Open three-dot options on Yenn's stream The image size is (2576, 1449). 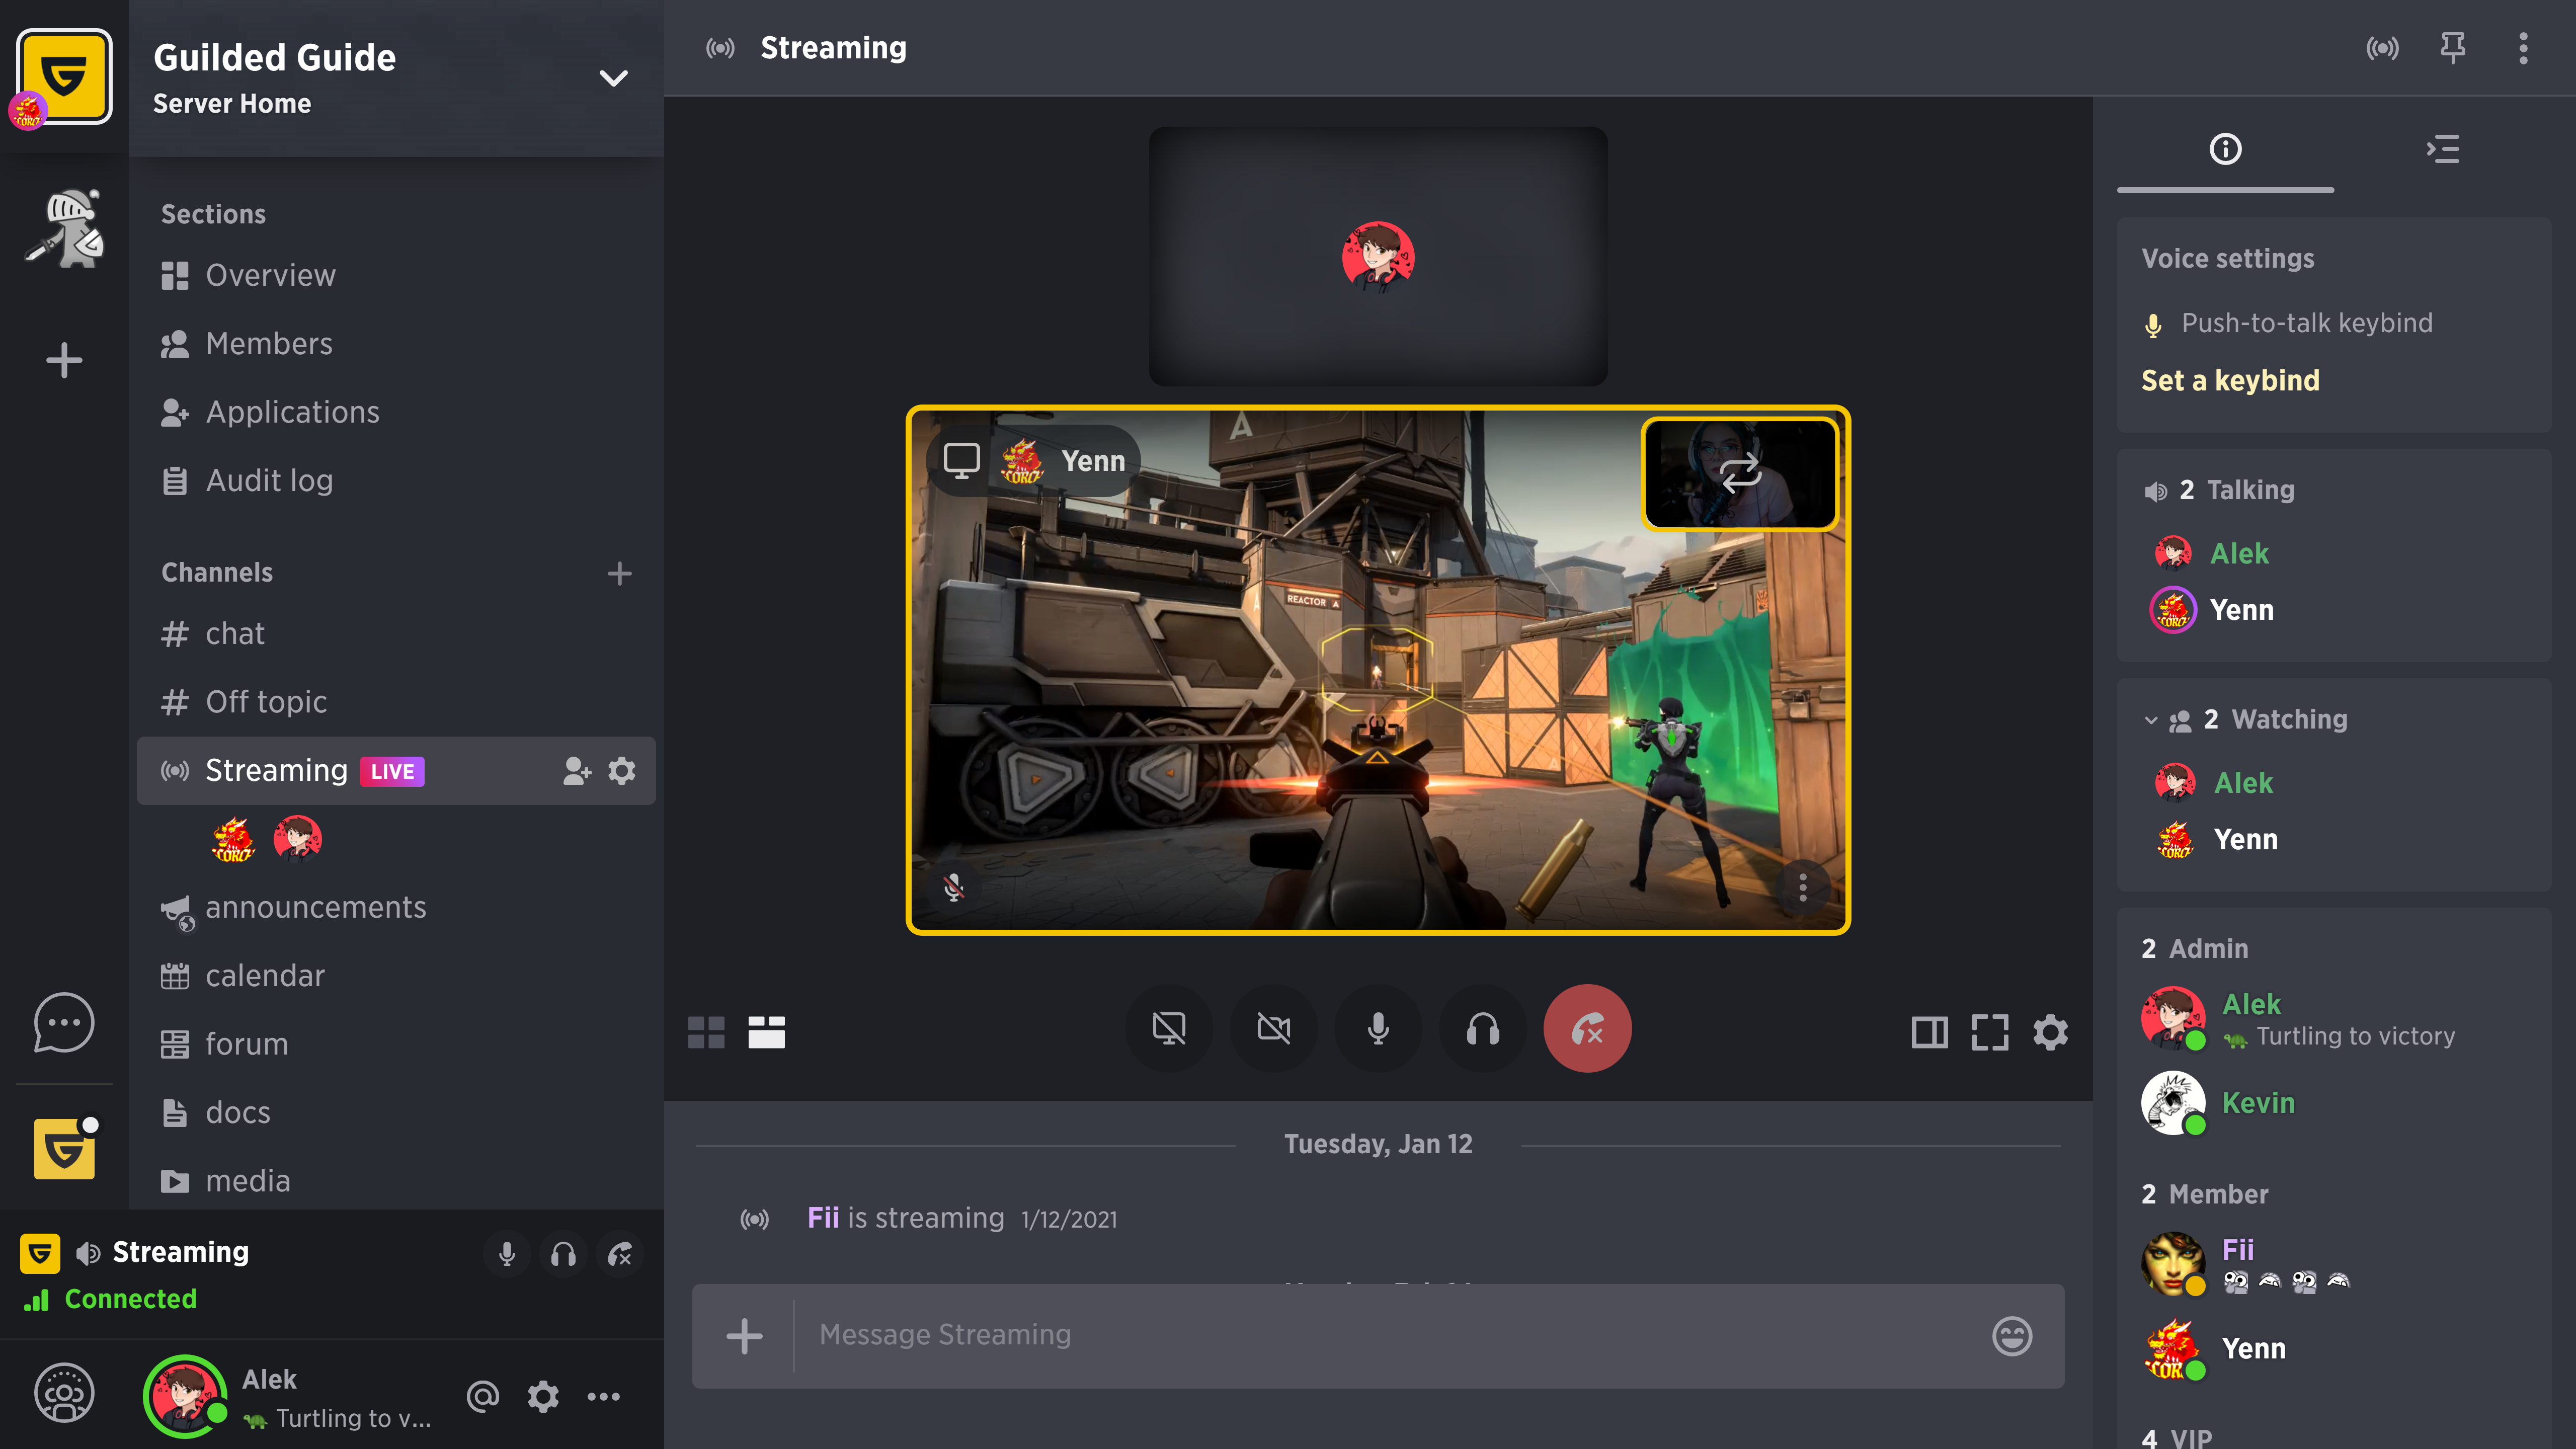click(x=1803, y=887)
